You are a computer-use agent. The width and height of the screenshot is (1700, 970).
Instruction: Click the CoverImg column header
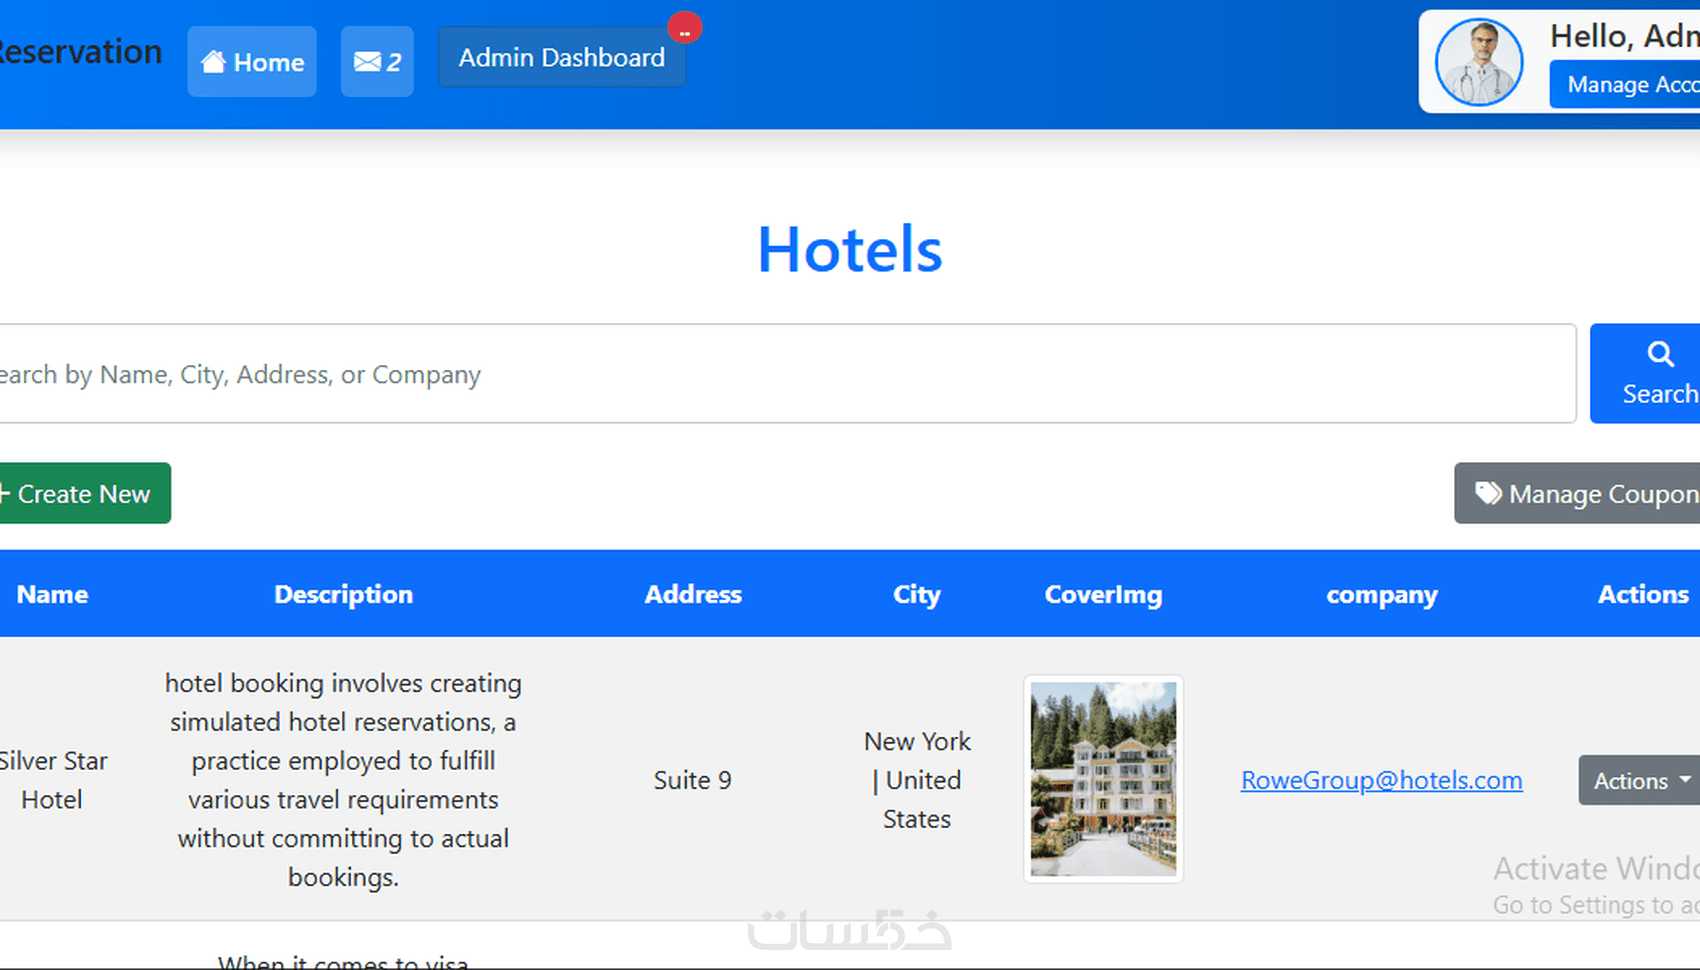tap(1104, 594)
